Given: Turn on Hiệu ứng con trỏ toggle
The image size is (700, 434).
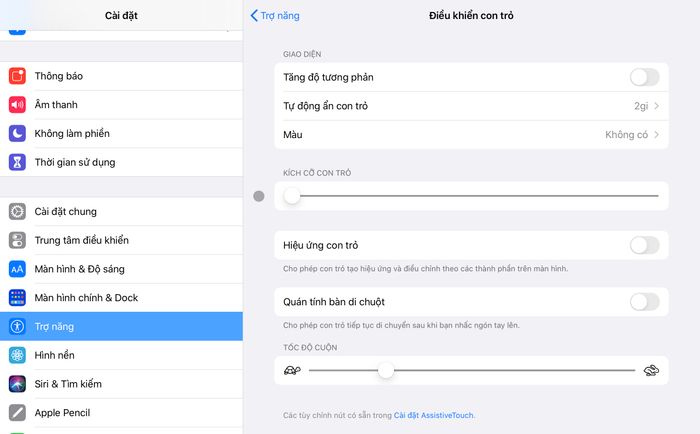Looking at the screenshot, I should 644,245.
